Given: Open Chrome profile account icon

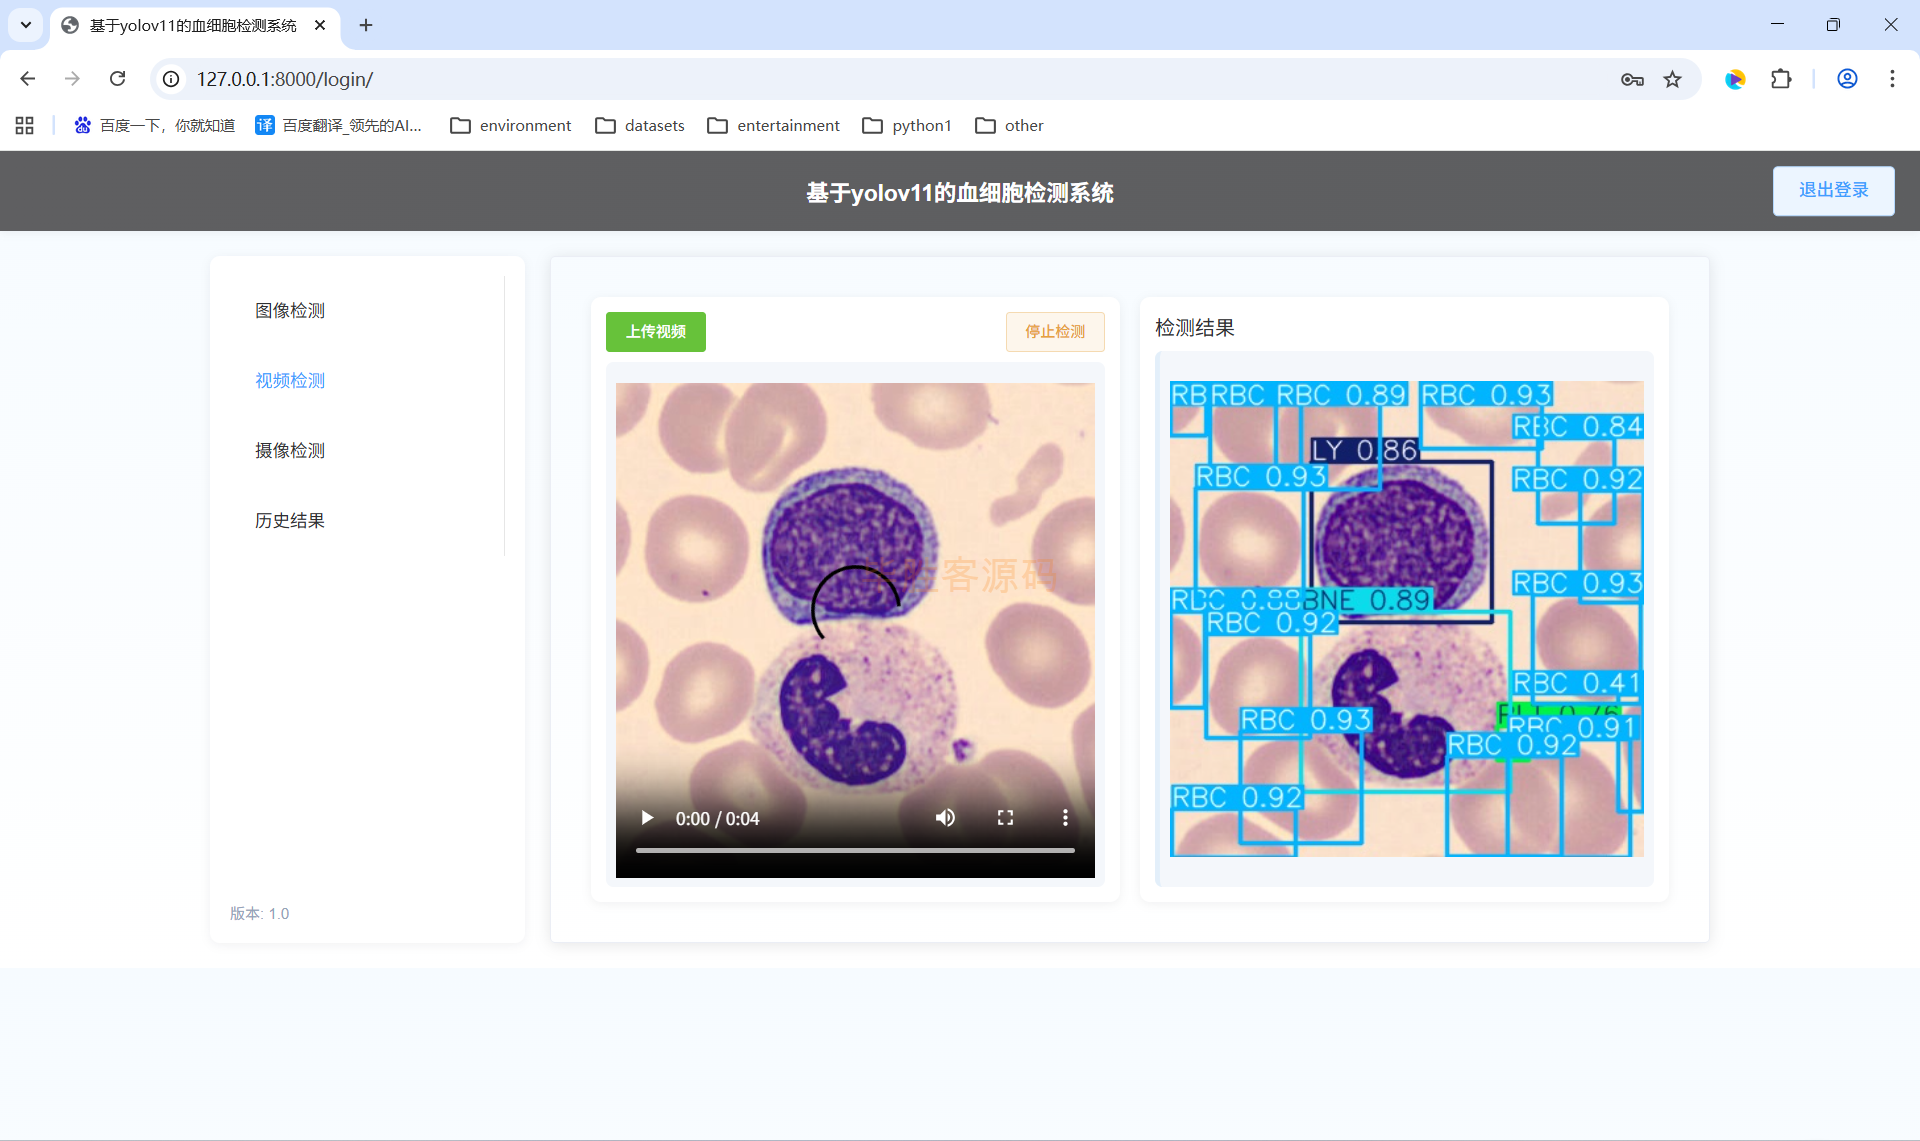Looking at the screenshot, I should coord(1847,79).
